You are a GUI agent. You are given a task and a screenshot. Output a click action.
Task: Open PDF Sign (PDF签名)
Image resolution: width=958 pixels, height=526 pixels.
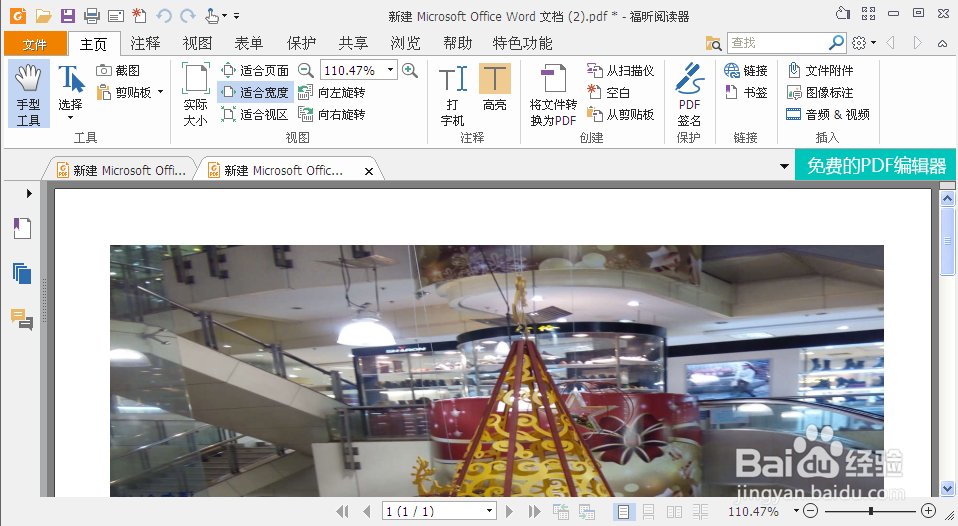point(689,95)
